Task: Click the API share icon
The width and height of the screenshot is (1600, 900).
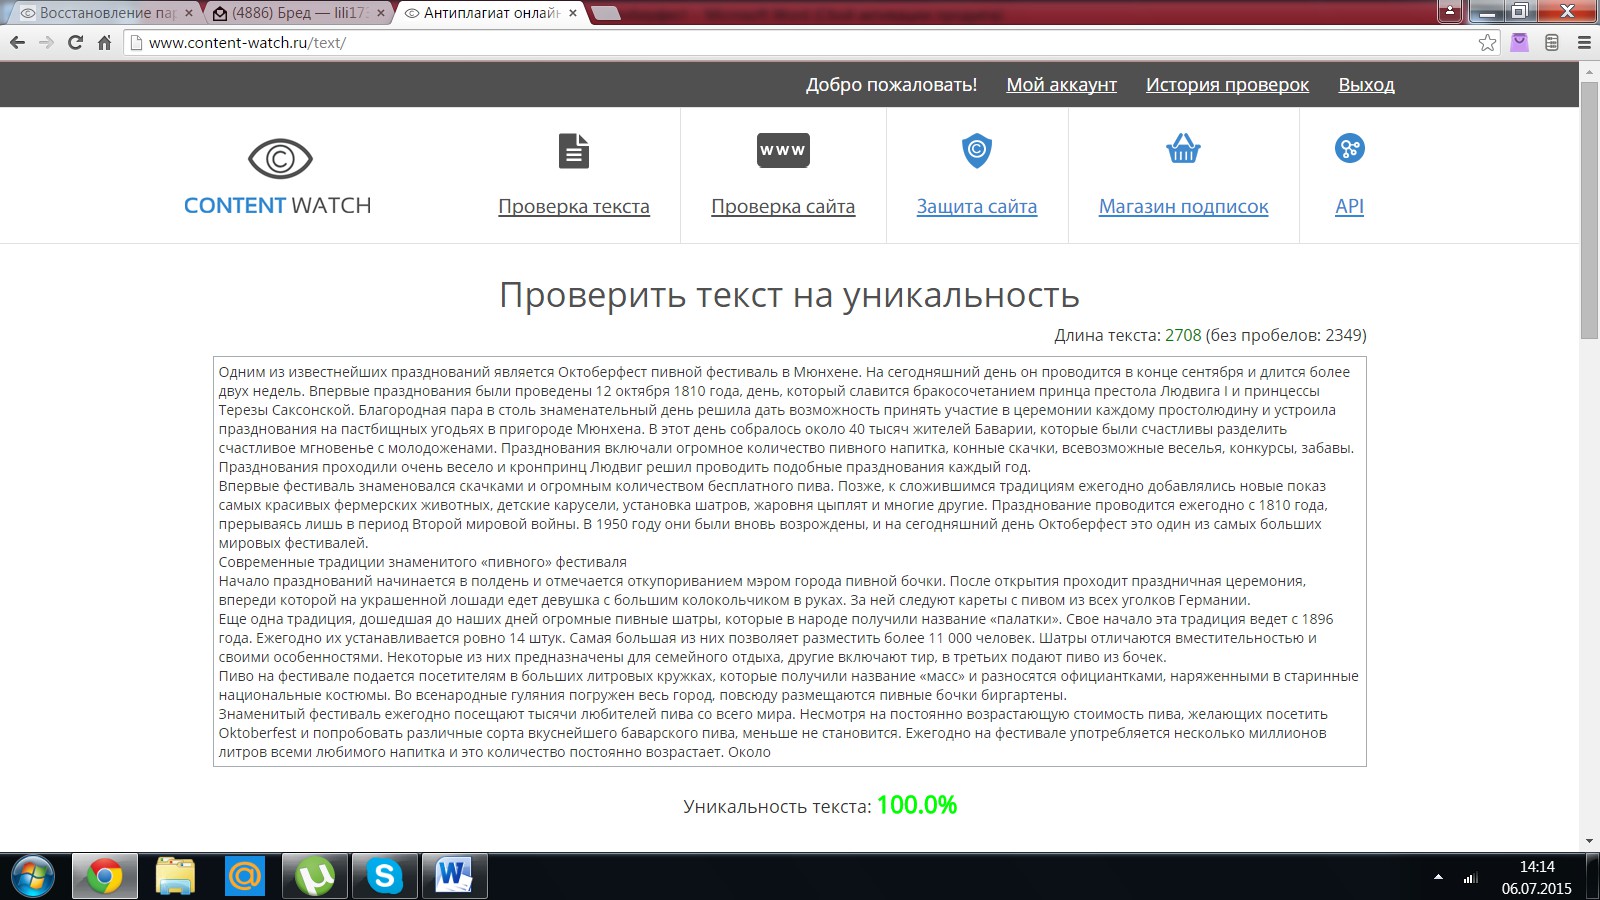Action: pyautogui.click(x=1350, y=148)
